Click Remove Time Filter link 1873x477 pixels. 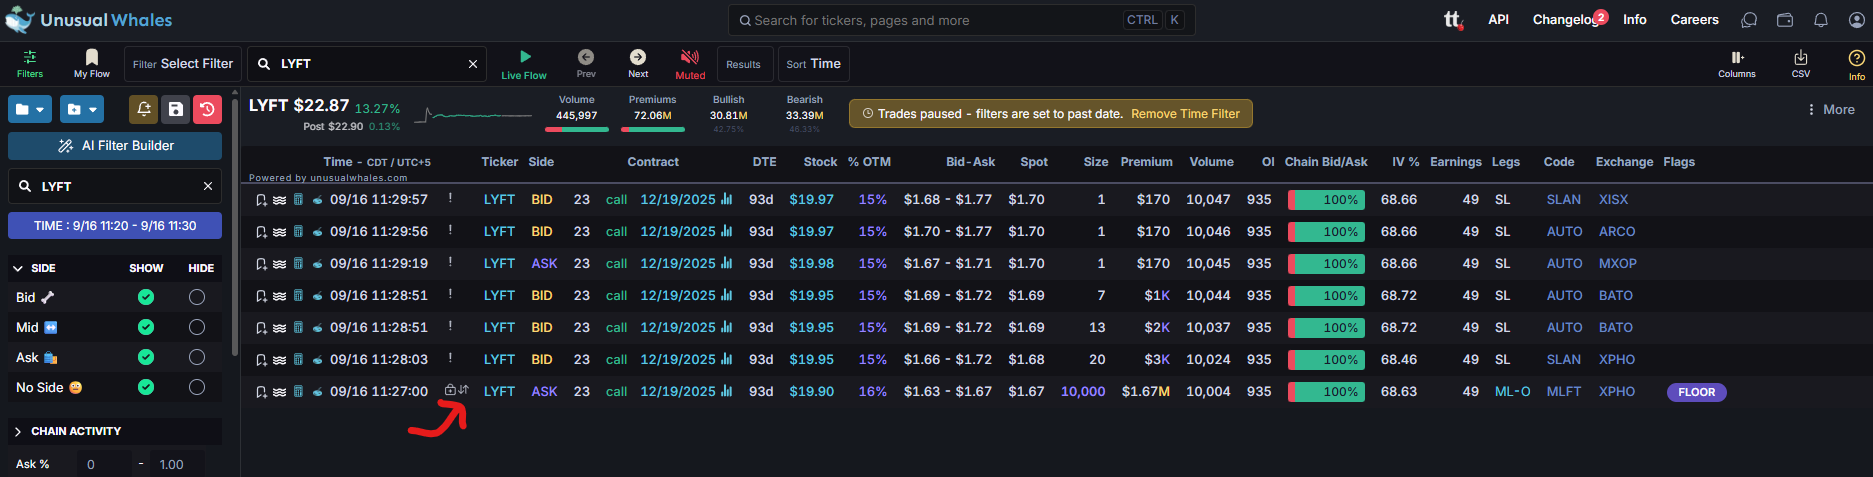(x=1185, y=114)
